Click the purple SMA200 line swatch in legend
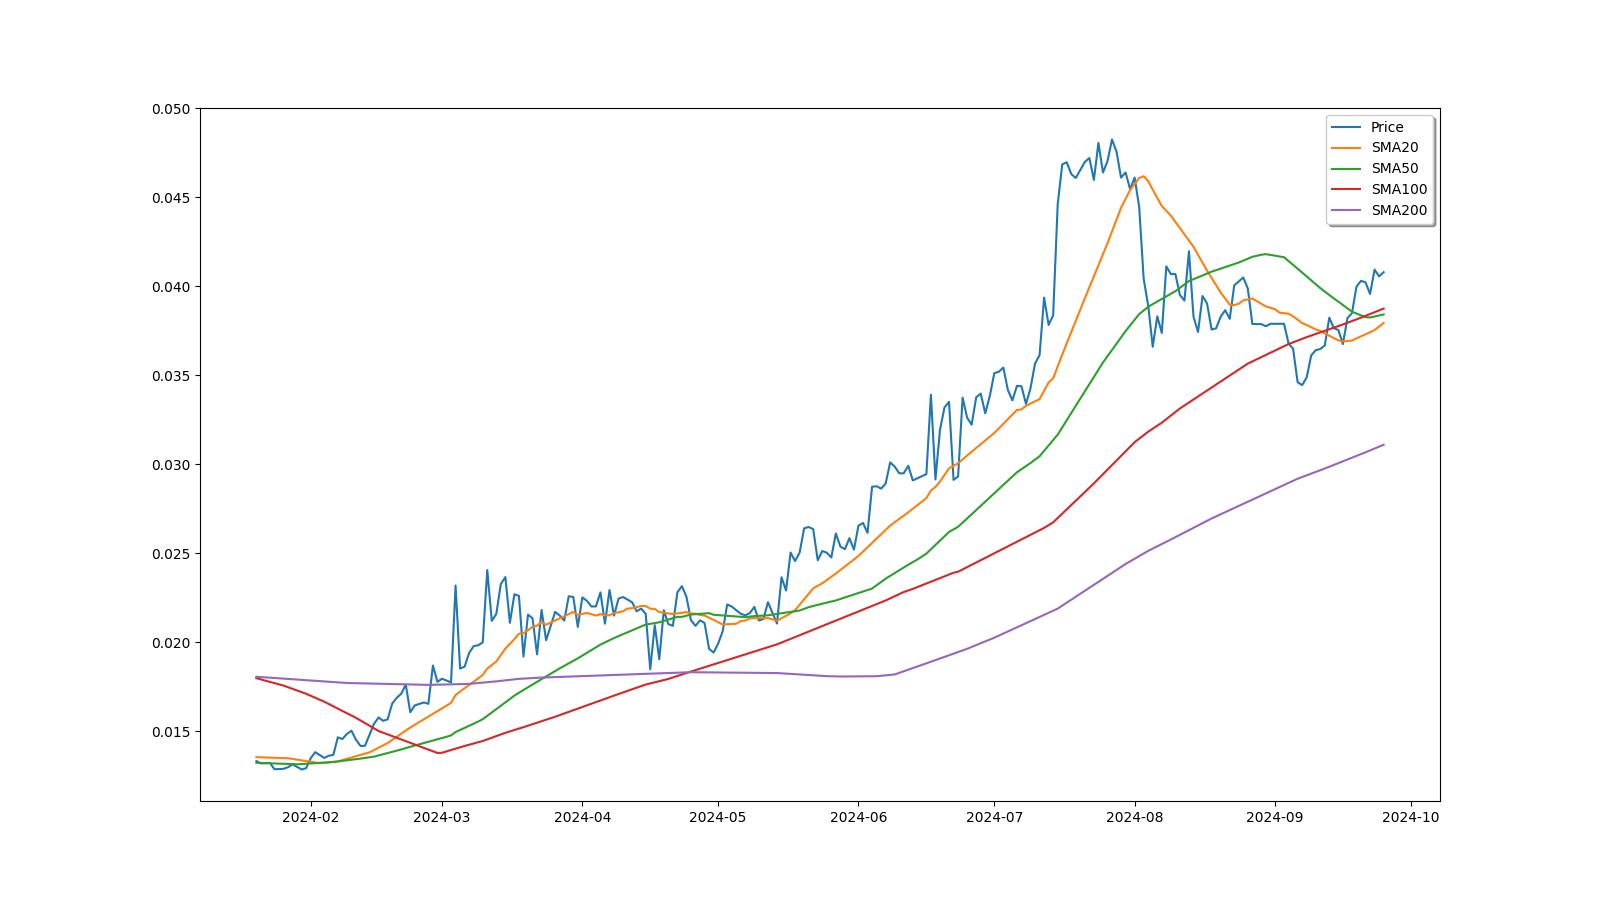The width and height of the screenshot is (1600, 900). pyautogui.click(x=1347, y=211)
